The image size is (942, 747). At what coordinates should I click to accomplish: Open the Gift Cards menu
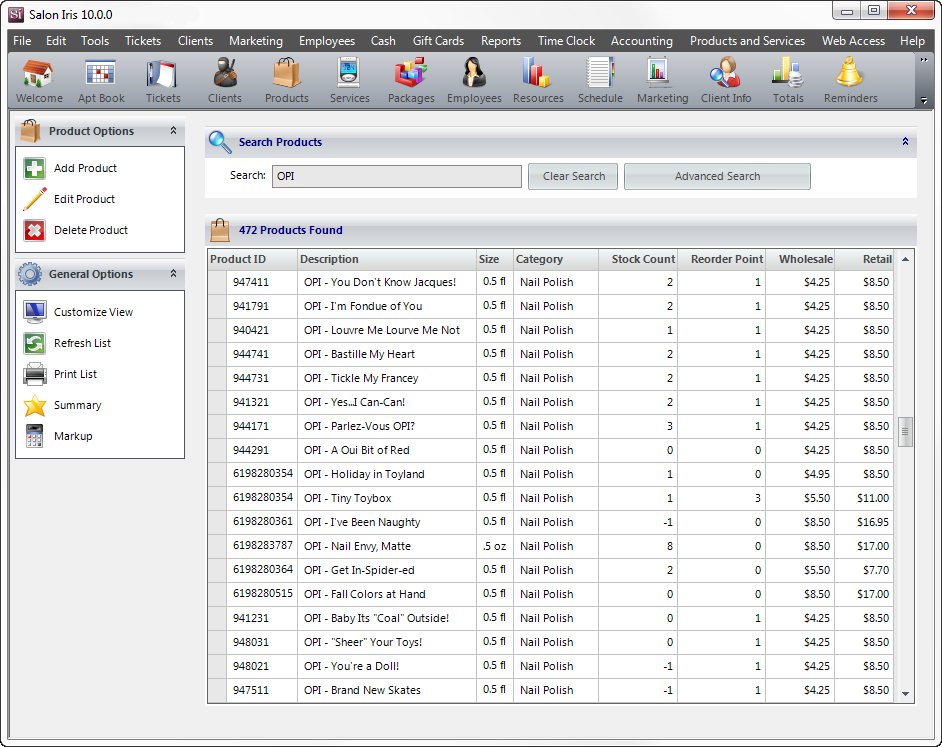pyautogui.click(x=438, y=41)
